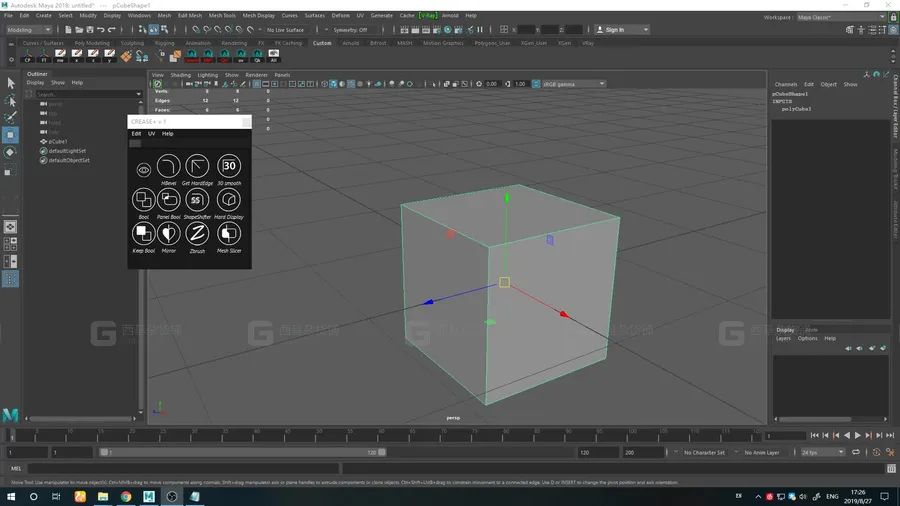
Task: Click the time range slider bar
Action: point(242,452)
